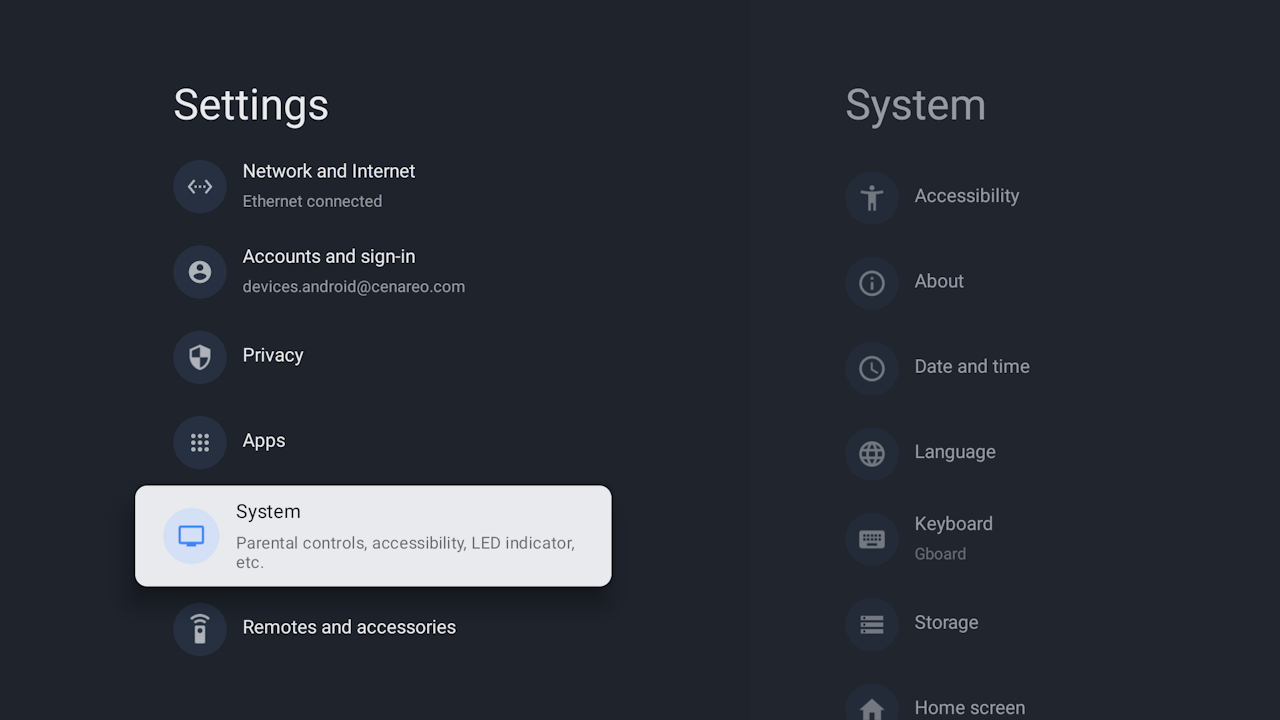Select the Privacy menu entry
The image size is (1280, 720).
click(x=373, y=356)
